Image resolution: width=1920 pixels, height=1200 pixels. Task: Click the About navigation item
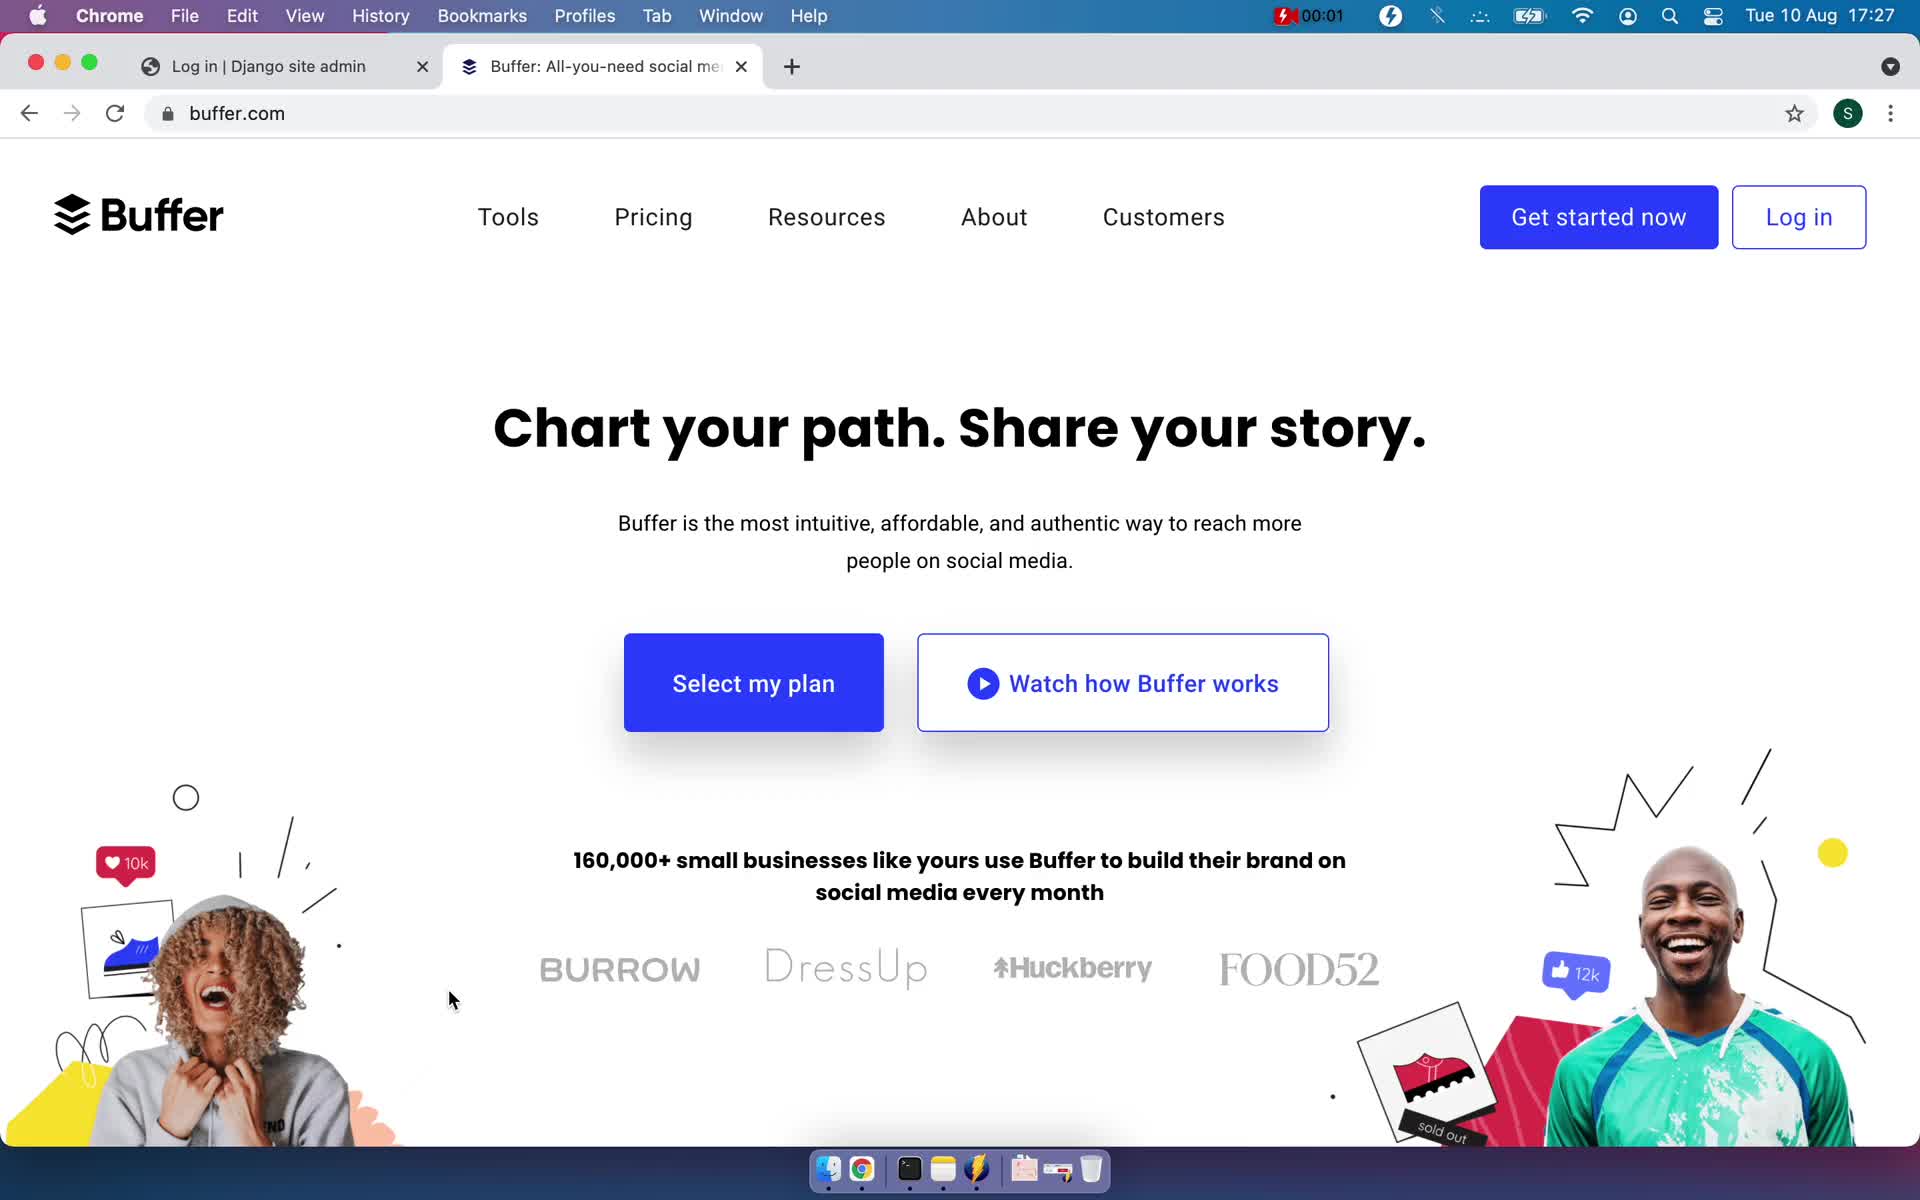(x=995, y=217)
